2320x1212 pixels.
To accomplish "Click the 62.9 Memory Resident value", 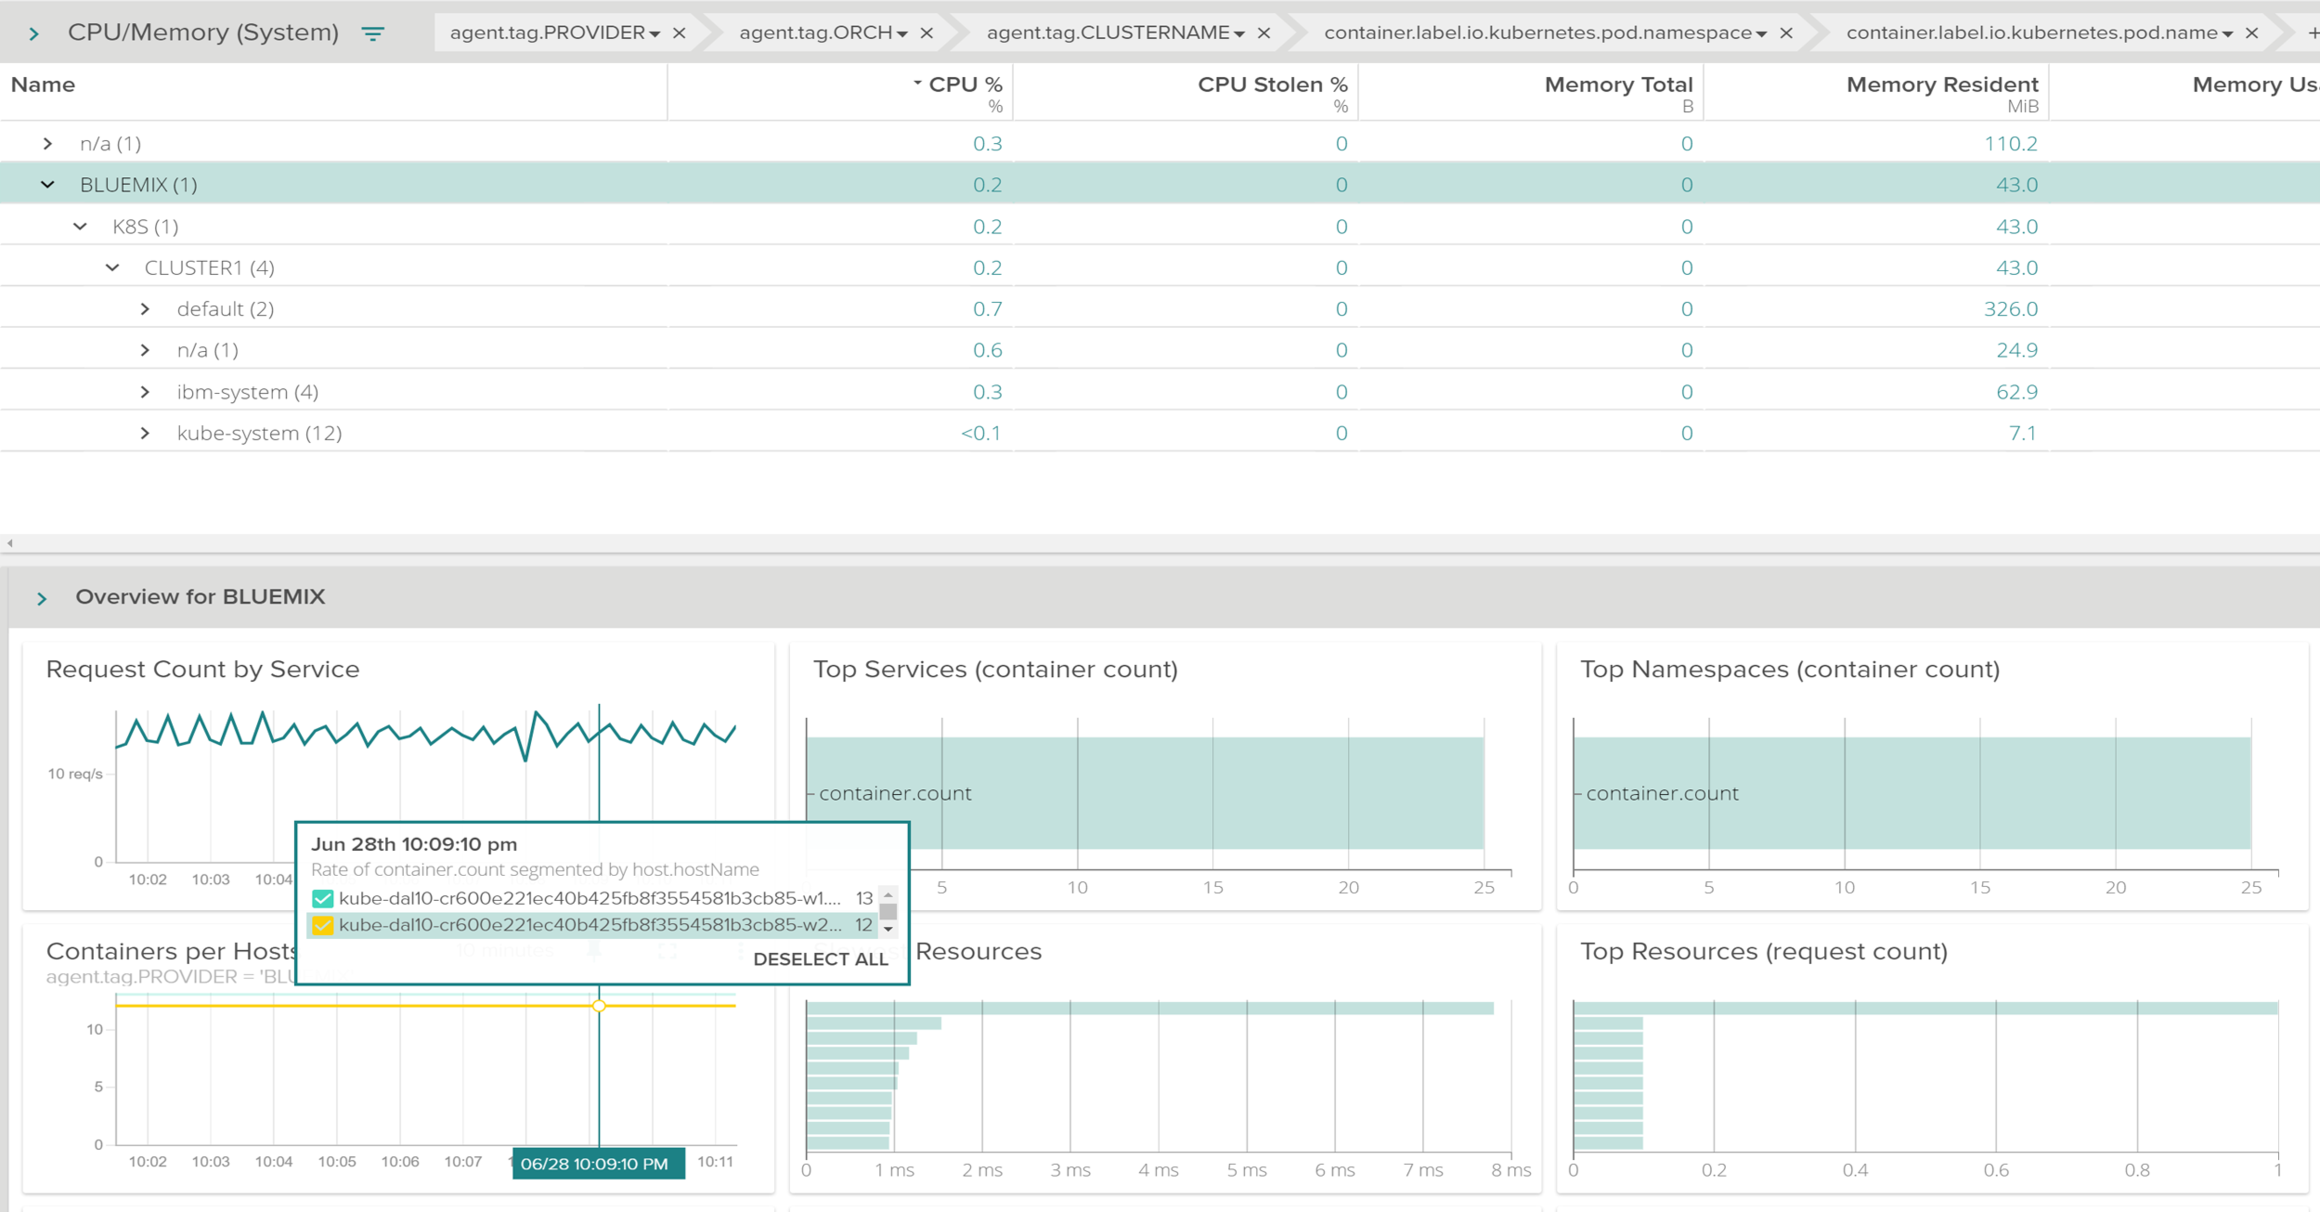I will pyautogui.click(x=2016, y=392).
